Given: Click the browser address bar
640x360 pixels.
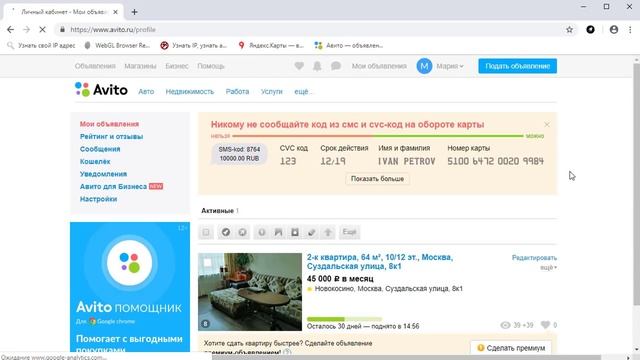Looking at the screenshot, I should (x=310, y=29).
